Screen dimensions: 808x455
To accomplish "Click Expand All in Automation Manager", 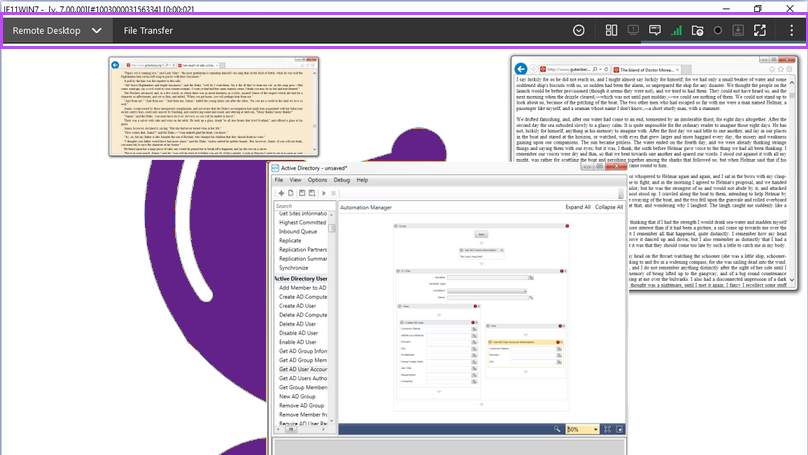I will click(x=578, y=207).
